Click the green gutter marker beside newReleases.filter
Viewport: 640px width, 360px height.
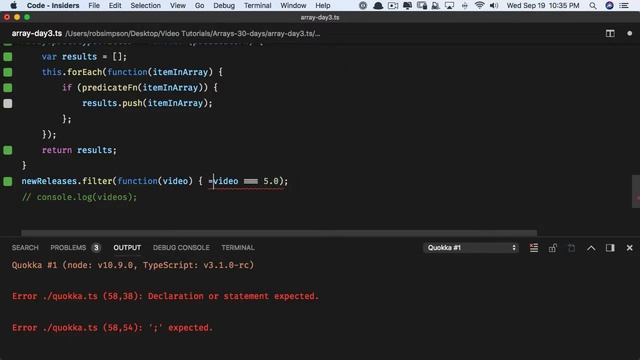8,181
